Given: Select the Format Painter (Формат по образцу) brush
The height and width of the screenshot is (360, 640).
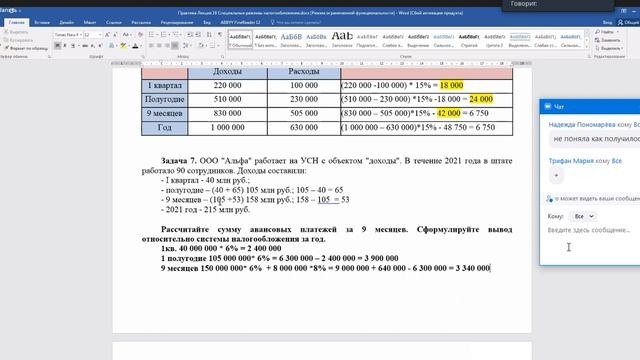Looking at the screenshot, I should coord(6,48).
